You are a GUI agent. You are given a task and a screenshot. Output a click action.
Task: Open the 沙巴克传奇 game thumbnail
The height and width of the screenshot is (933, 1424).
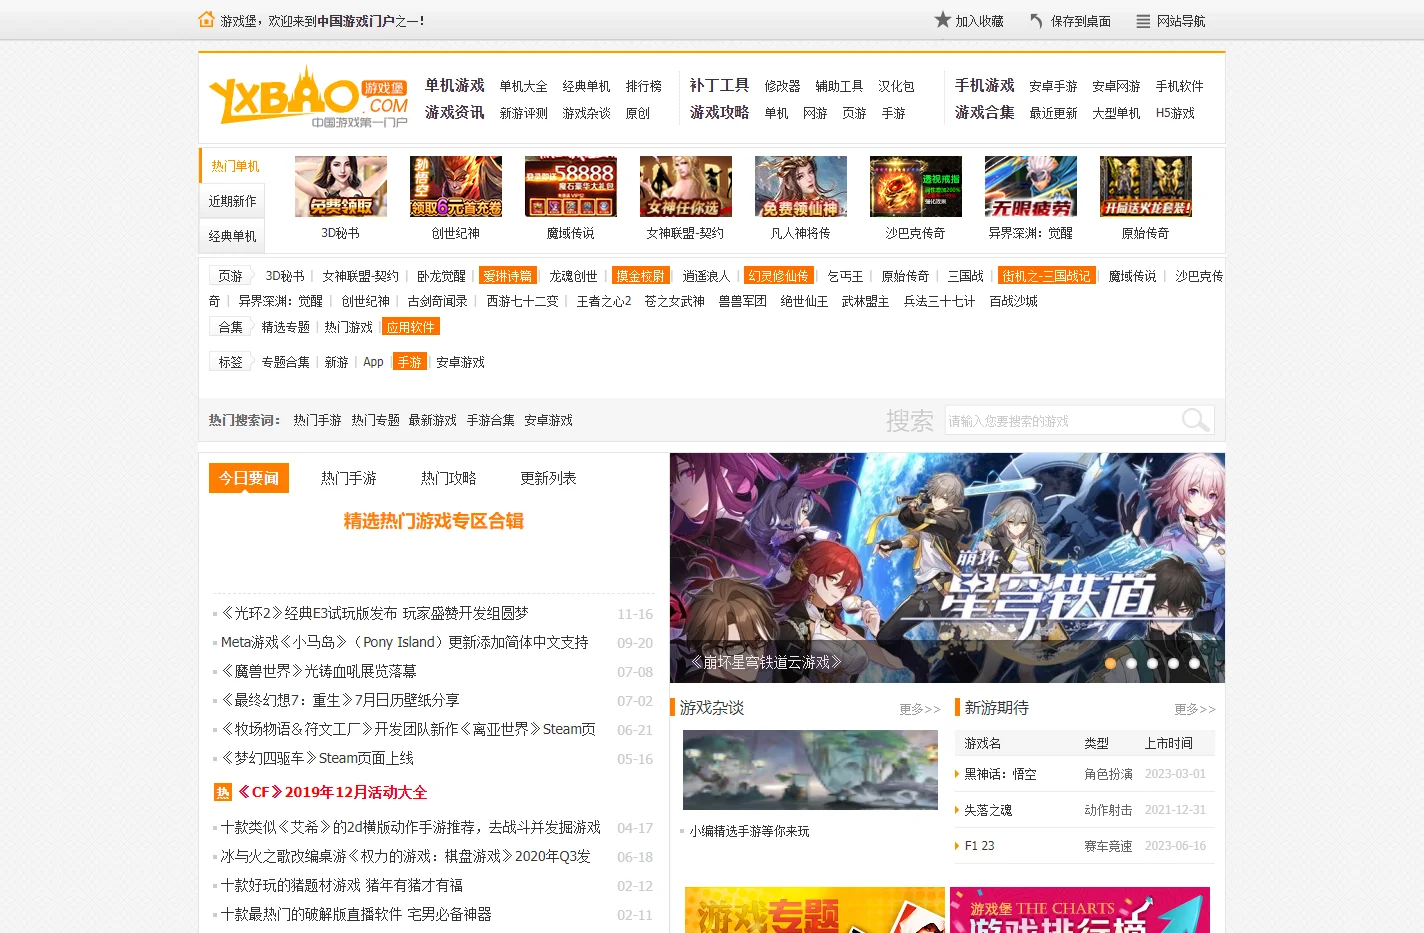coord(916,186)
